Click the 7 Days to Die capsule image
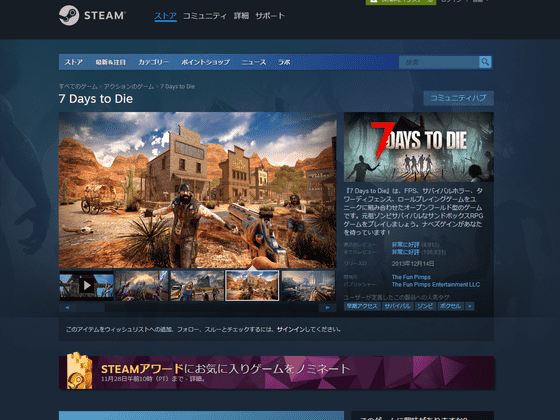Screen dimensions: 560x420 coord(419,147)
